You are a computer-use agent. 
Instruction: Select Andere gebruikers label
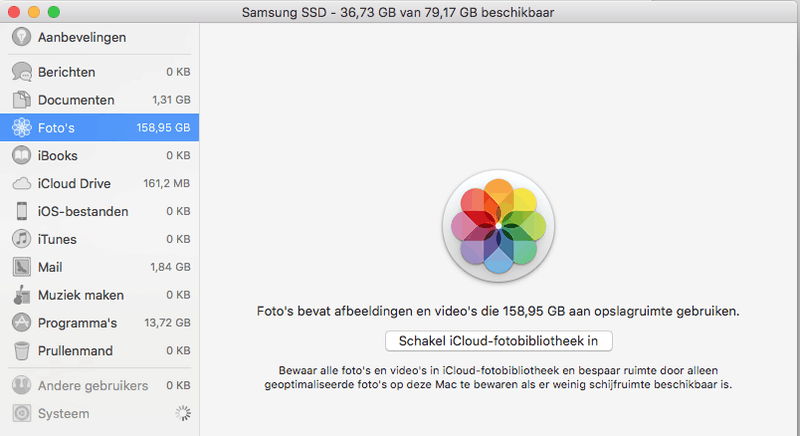click(x=93, y=386)
